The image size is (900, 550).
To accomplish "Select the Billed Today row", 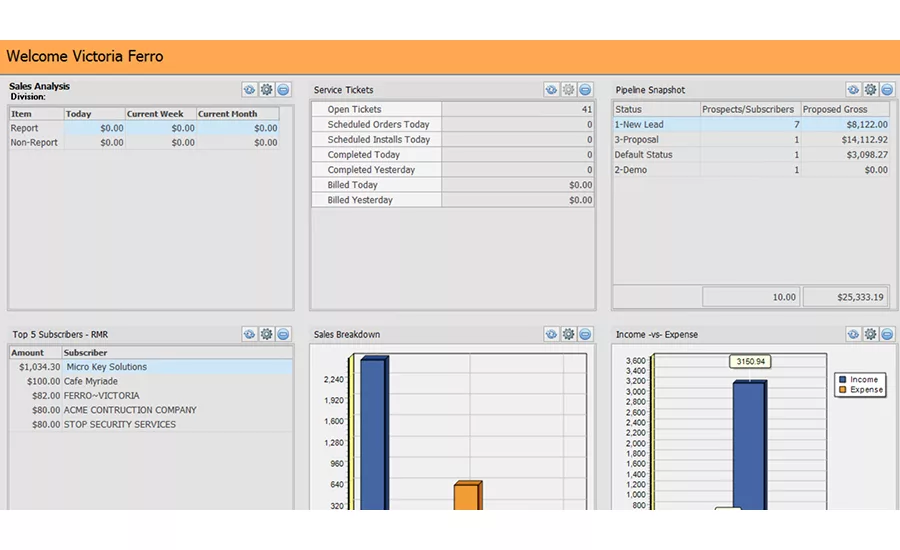I will (x=452, y=185).
